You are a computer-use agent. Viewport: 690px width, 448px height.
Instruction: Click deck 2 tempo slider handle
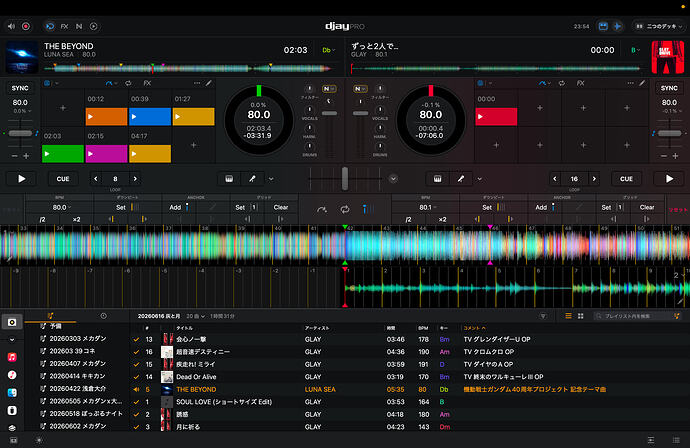click(x=669, y=133)
